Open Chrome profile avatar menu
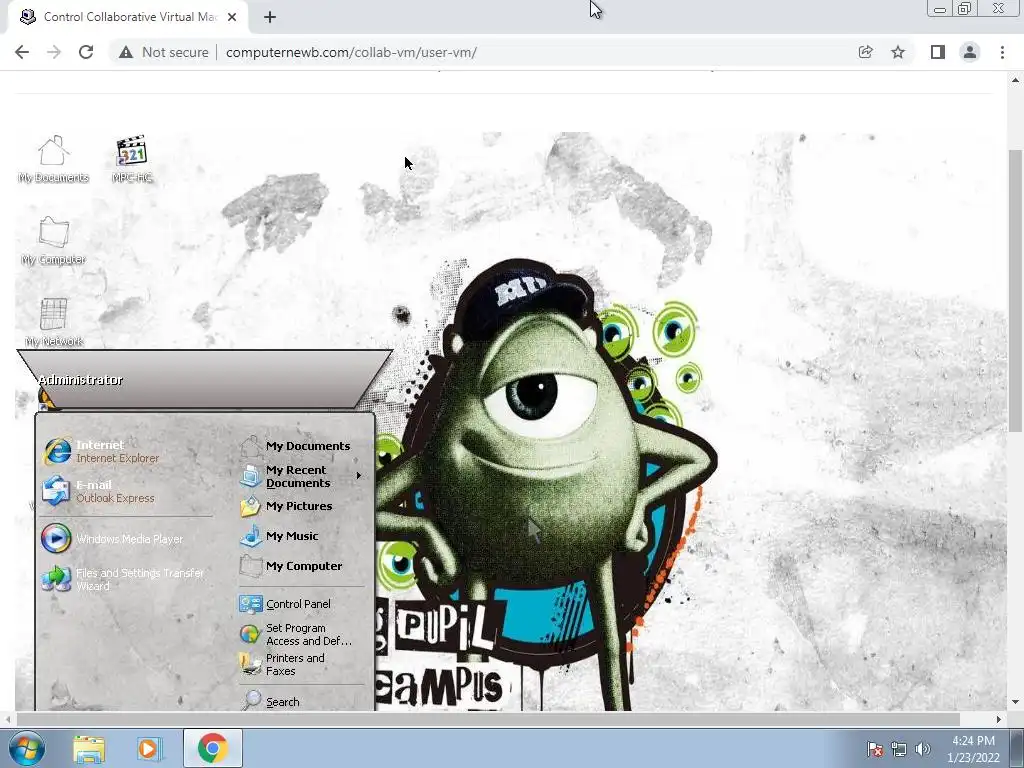1024x768 pixels. (970, 52)
